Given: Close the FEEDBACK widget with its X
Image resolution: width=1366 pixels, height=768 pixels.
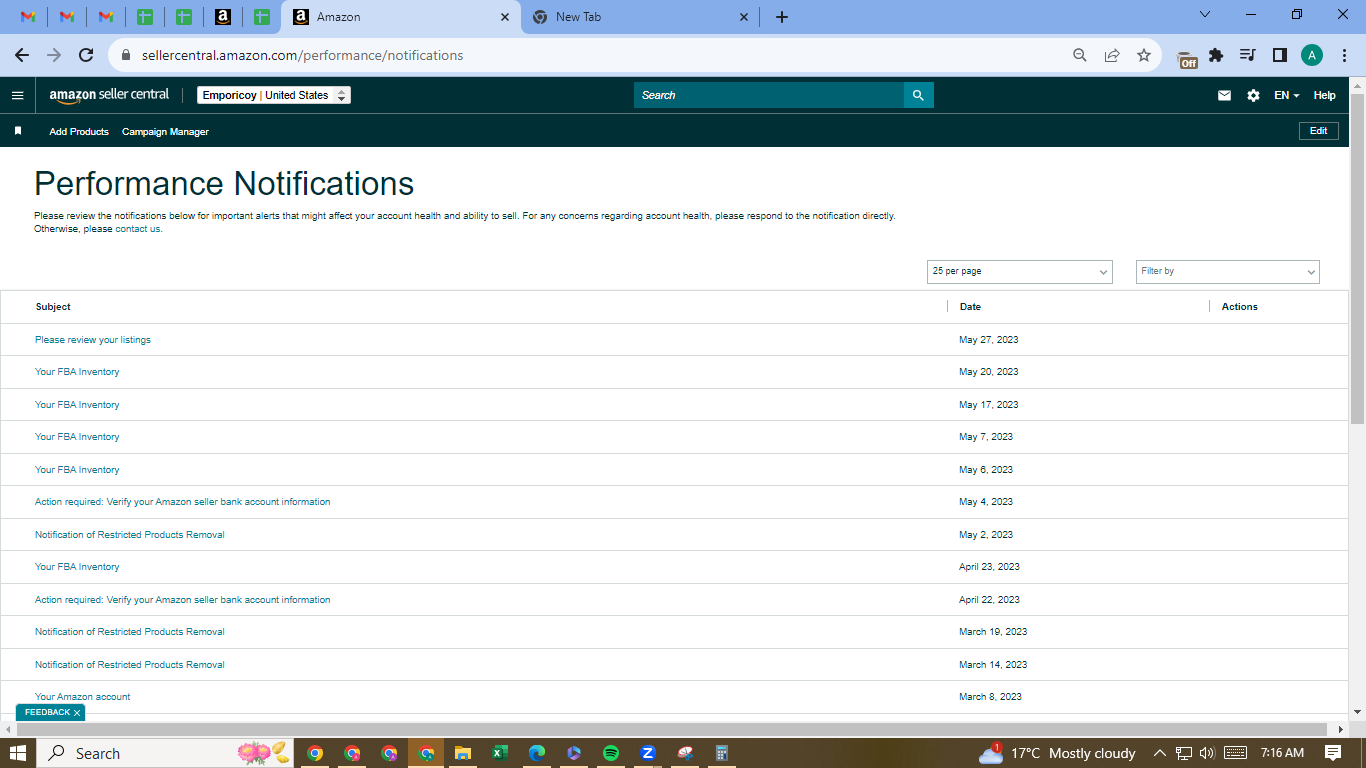Looking at the screenshot, I should tap(77, 713).
